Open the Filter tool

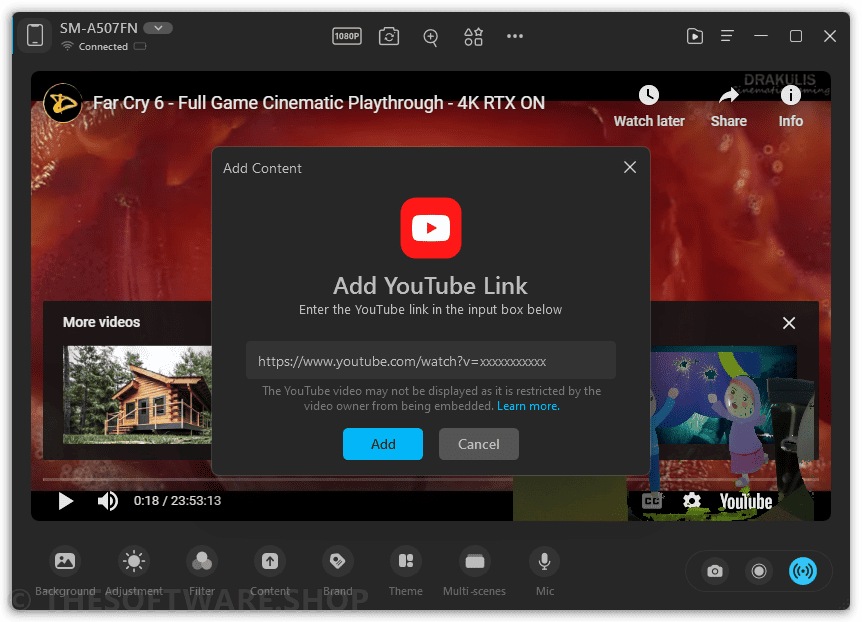[x=202, y=572]
